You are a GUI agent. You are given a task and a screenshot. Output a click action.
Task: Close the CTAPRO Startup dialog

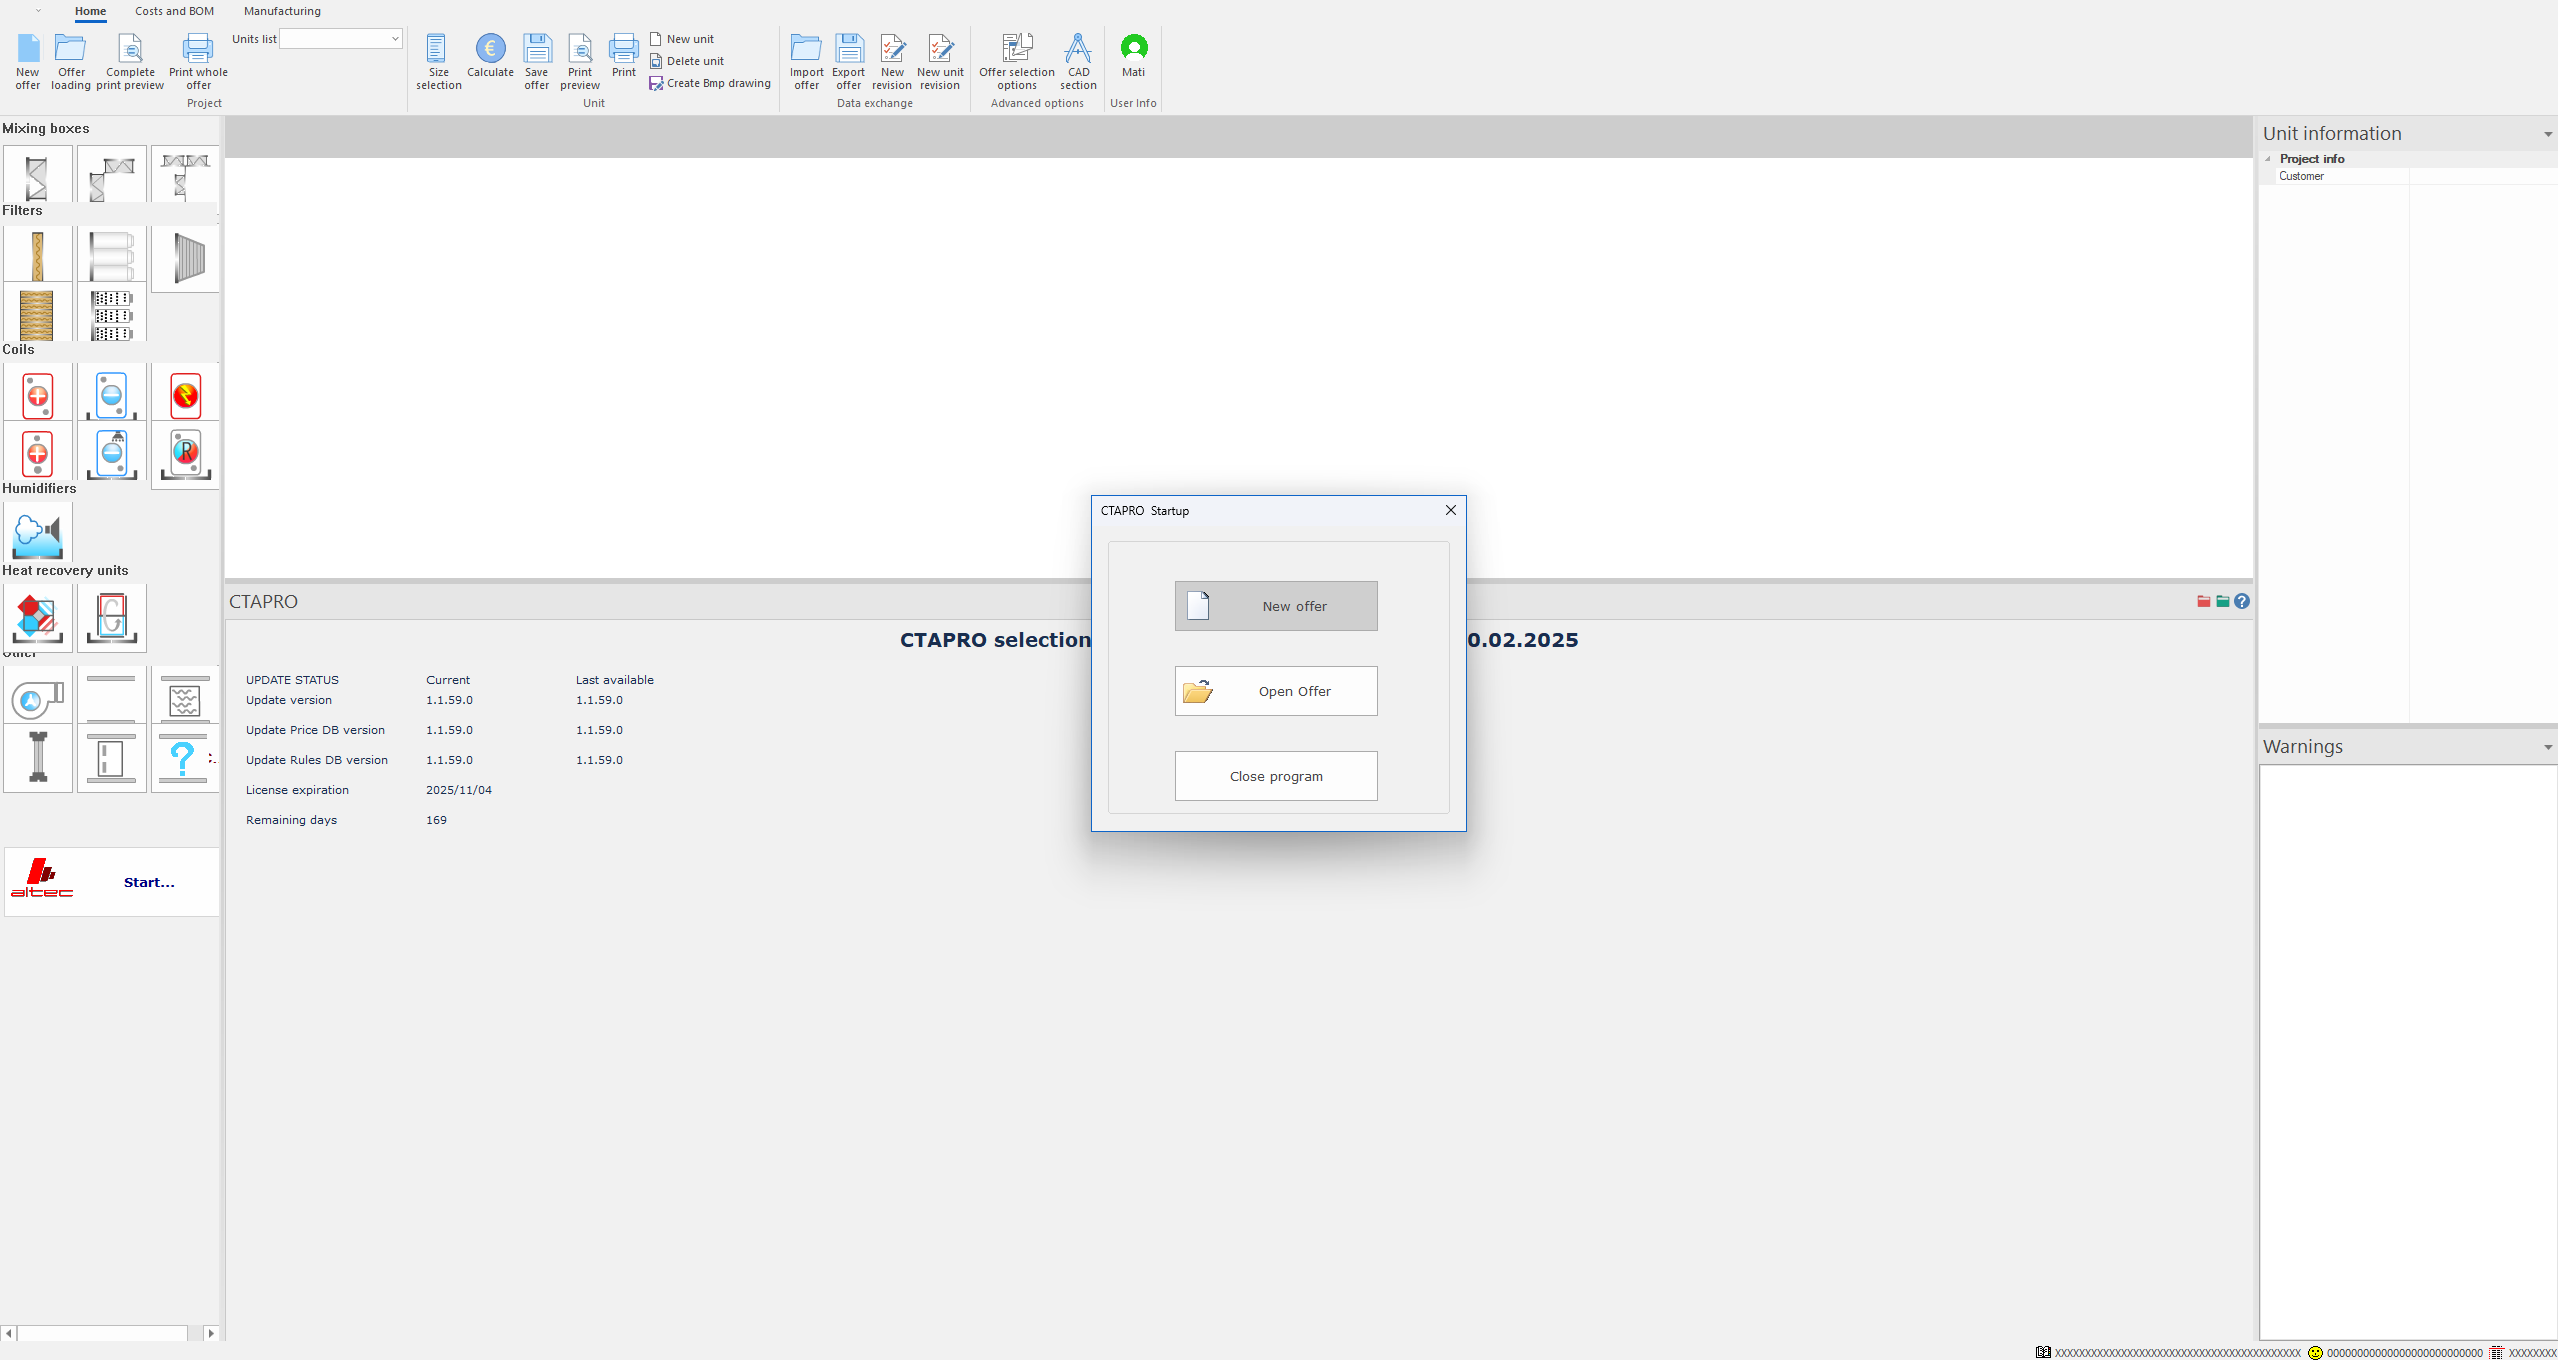1451,510
